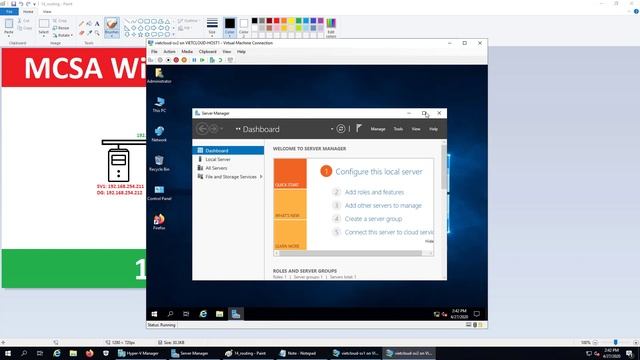Image resolution: width=640 pixels, height=360 pixels.
Task: Open Server Manager Tools menu
Action: point(398,129)
